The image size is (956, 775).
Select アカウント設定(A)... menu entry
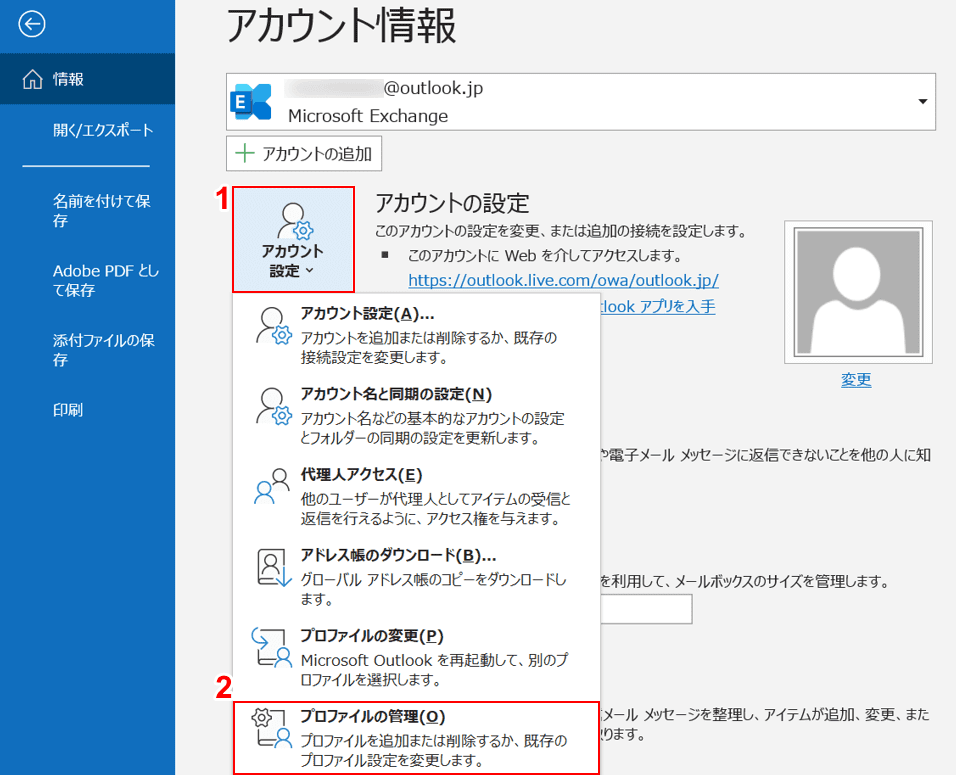tap(416, 335)
